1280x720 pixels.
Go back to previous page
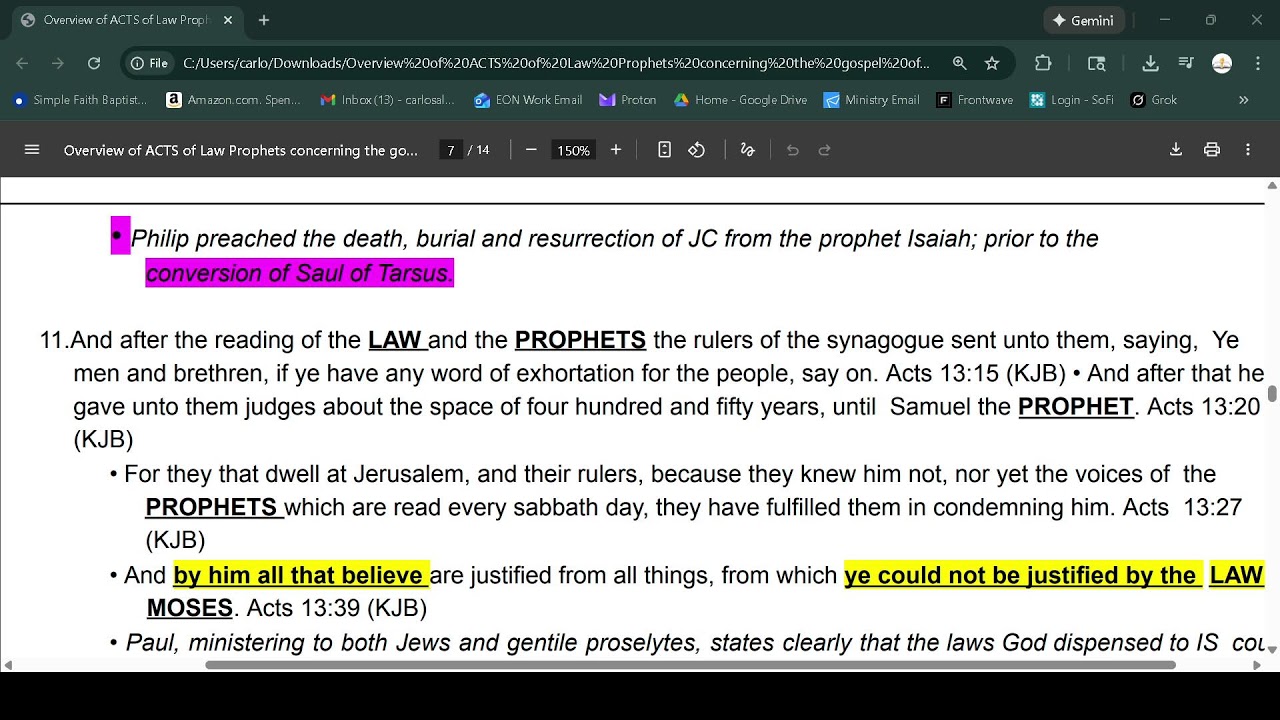22,63
